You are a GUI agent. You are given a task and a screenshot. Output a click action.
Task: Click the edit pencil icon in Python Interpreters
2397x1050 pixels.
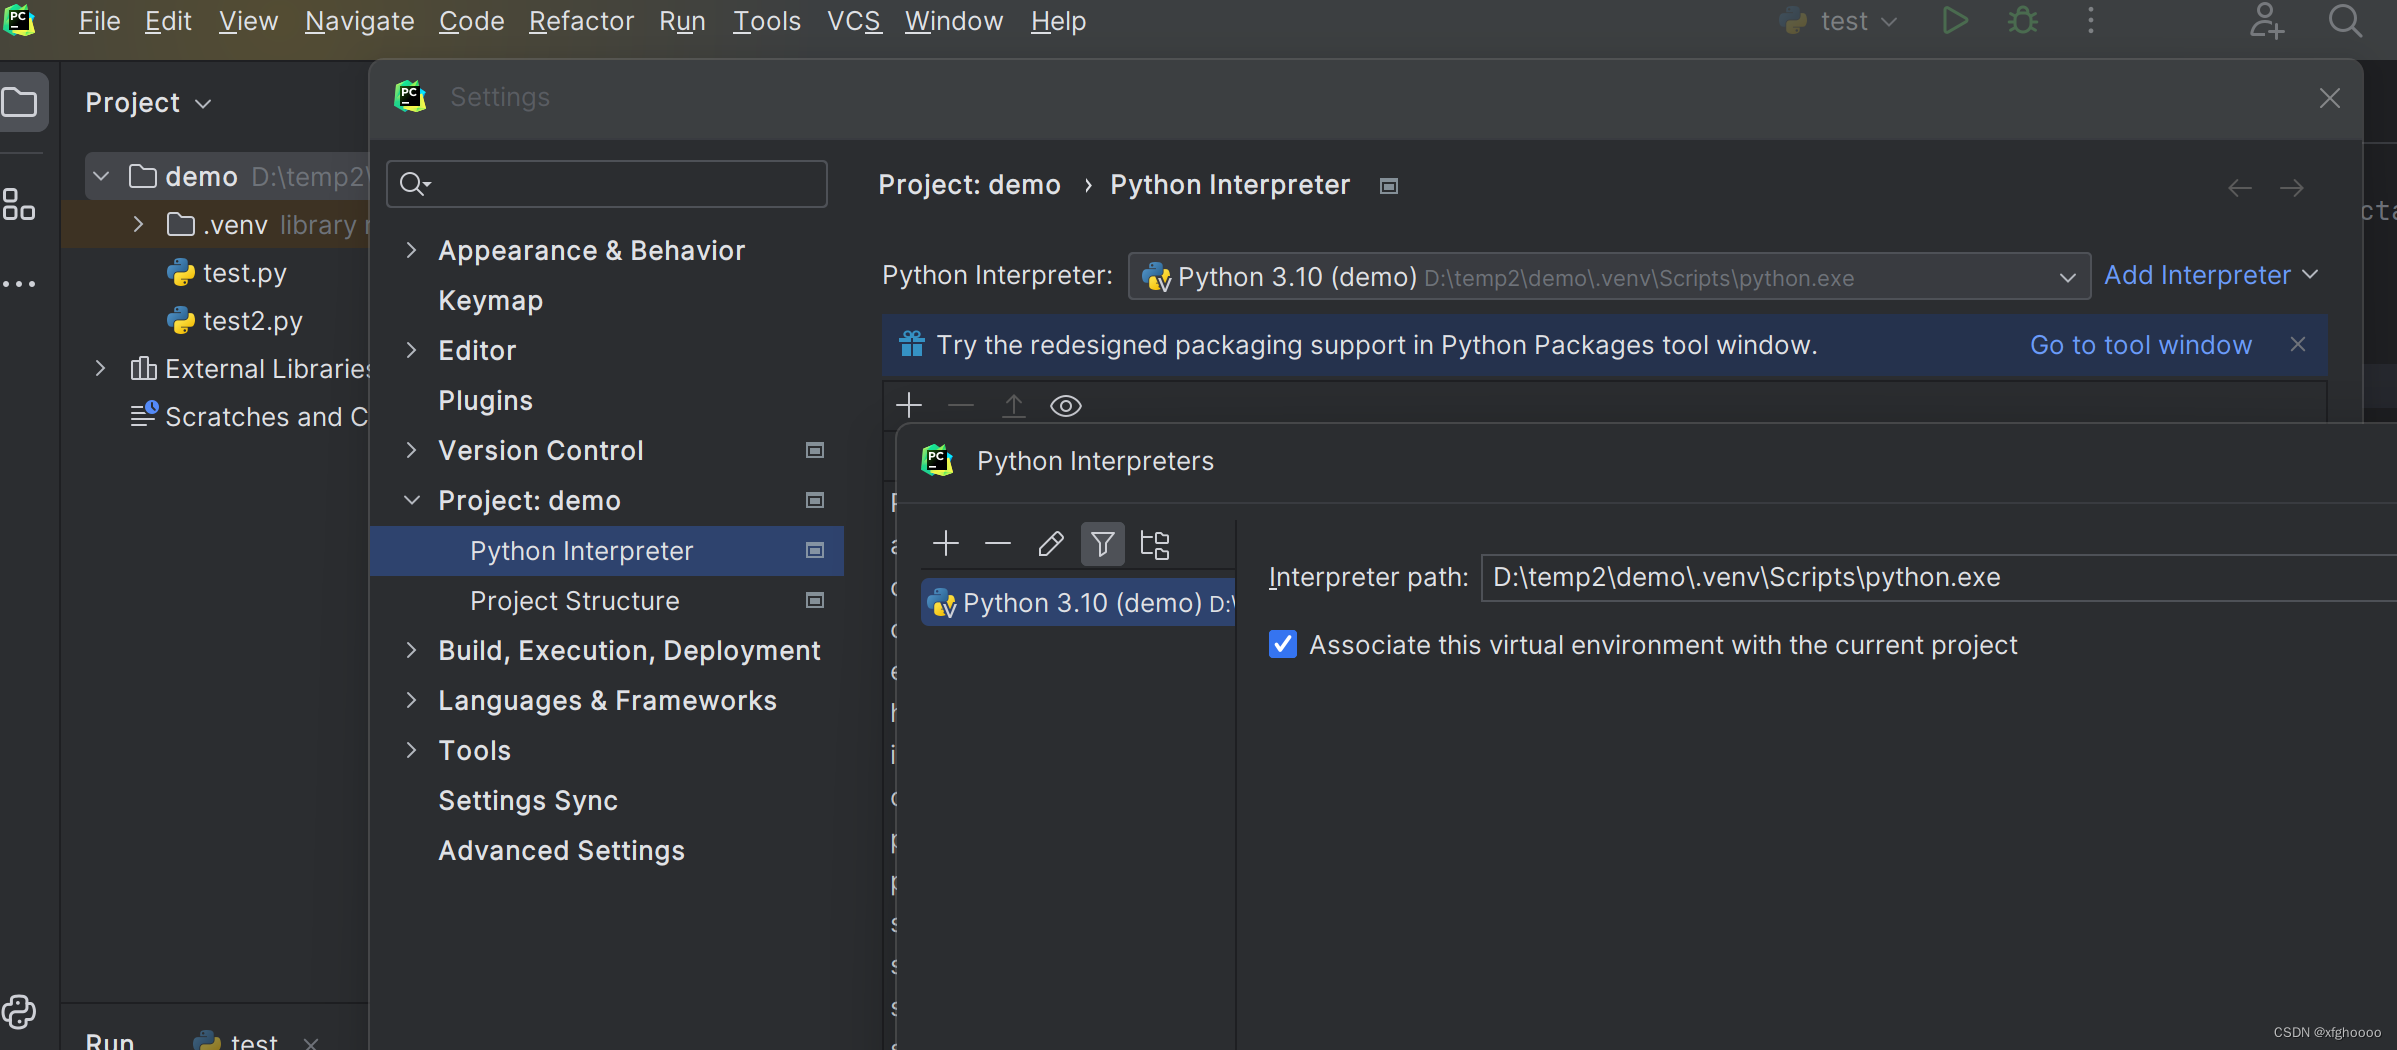pyautogui.click(x=1050, y=544)
